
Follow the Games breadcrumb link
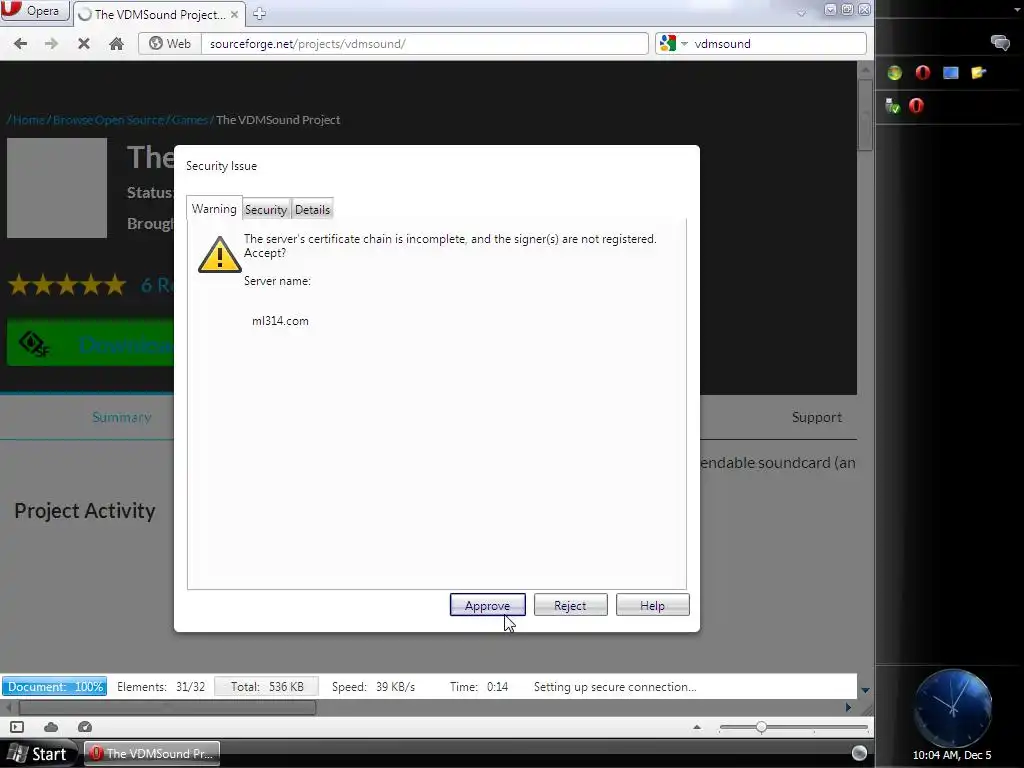point(190,120)
